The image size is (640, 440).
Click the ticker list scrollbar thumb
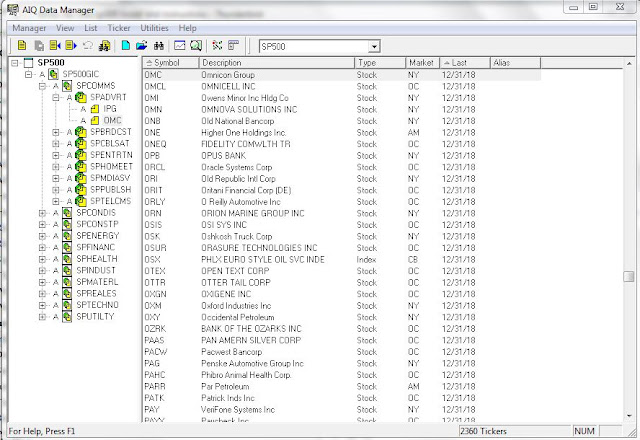click(x=629, y=276)
